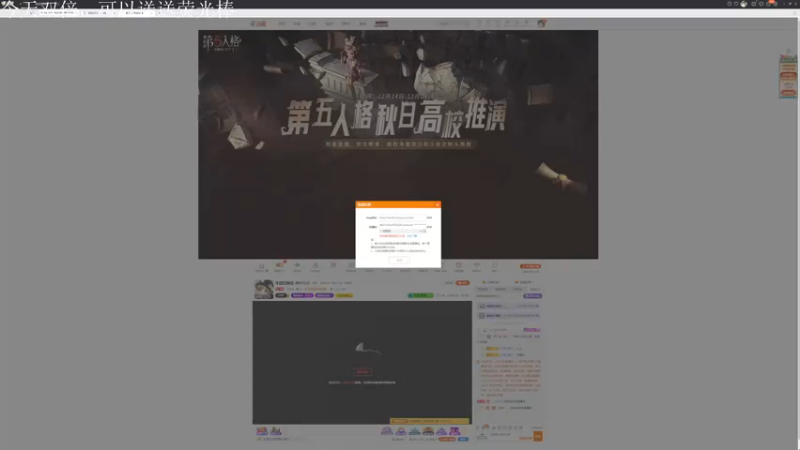Viewport: 800px width, 450px height.
Task: Click the blue link beside red warning text
Action: (x=412, y=236)
